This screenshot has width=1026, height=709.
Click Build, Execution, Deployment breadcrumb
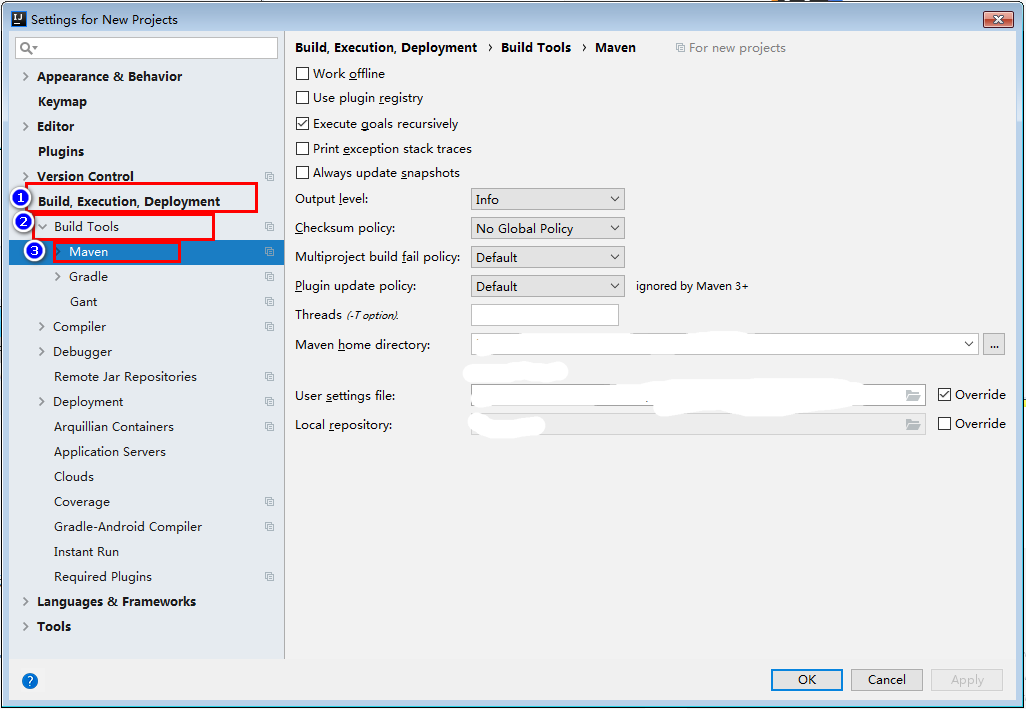pyautogui.click(x=386, y=48)
